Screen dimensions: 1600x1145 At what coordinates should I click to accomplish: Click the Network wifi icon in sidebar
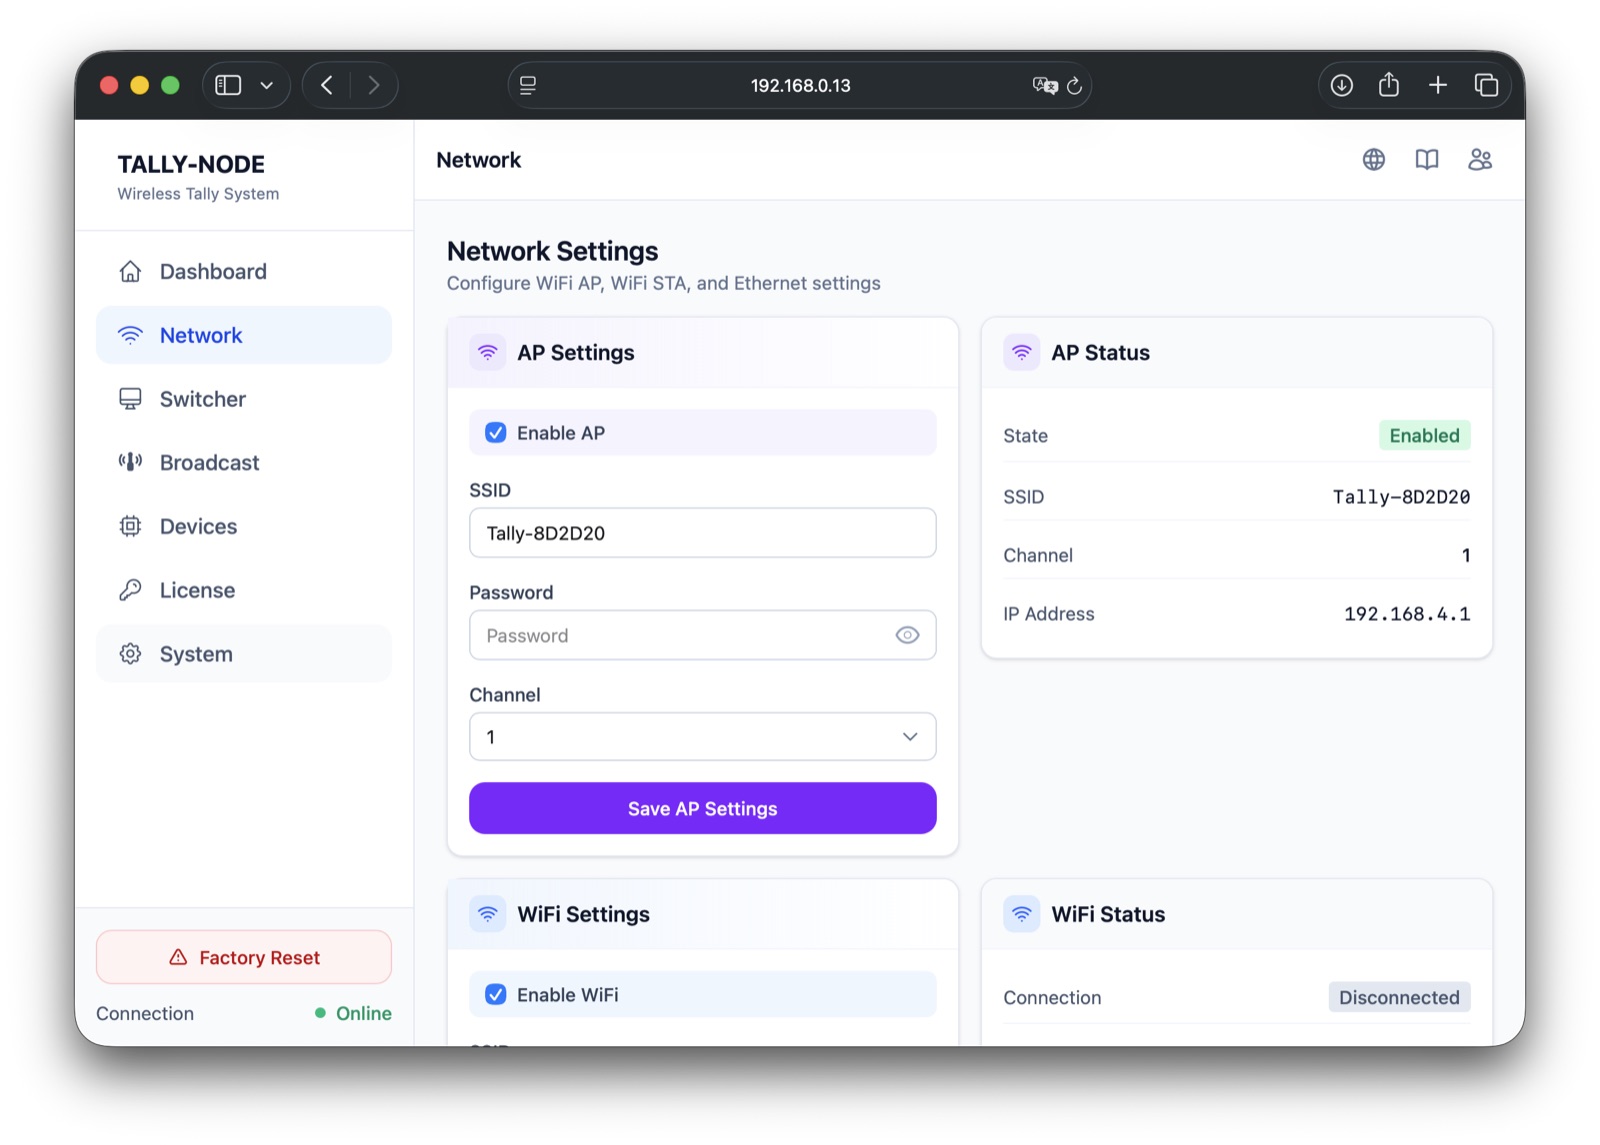pyautogui.click(x=130, y=335)
